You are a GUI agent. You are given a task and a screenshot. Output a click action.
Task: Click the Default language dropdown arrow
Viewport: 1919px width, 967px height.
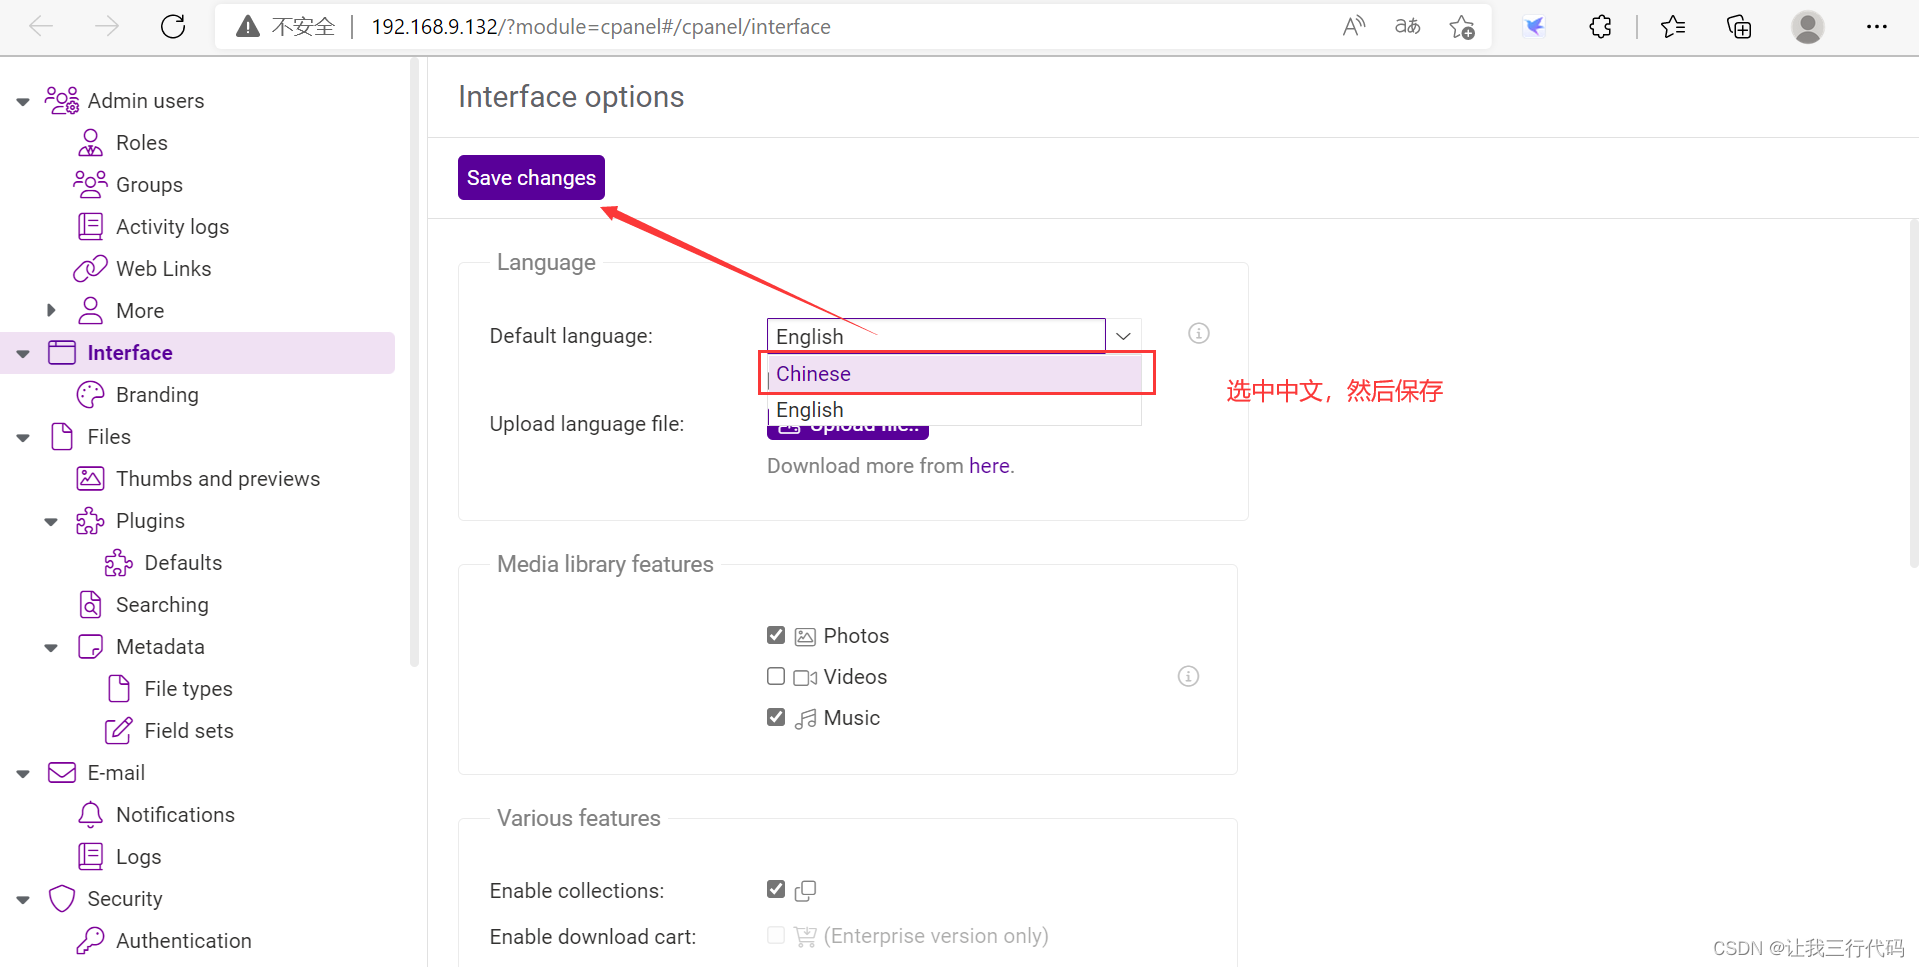pos(1123,336)
